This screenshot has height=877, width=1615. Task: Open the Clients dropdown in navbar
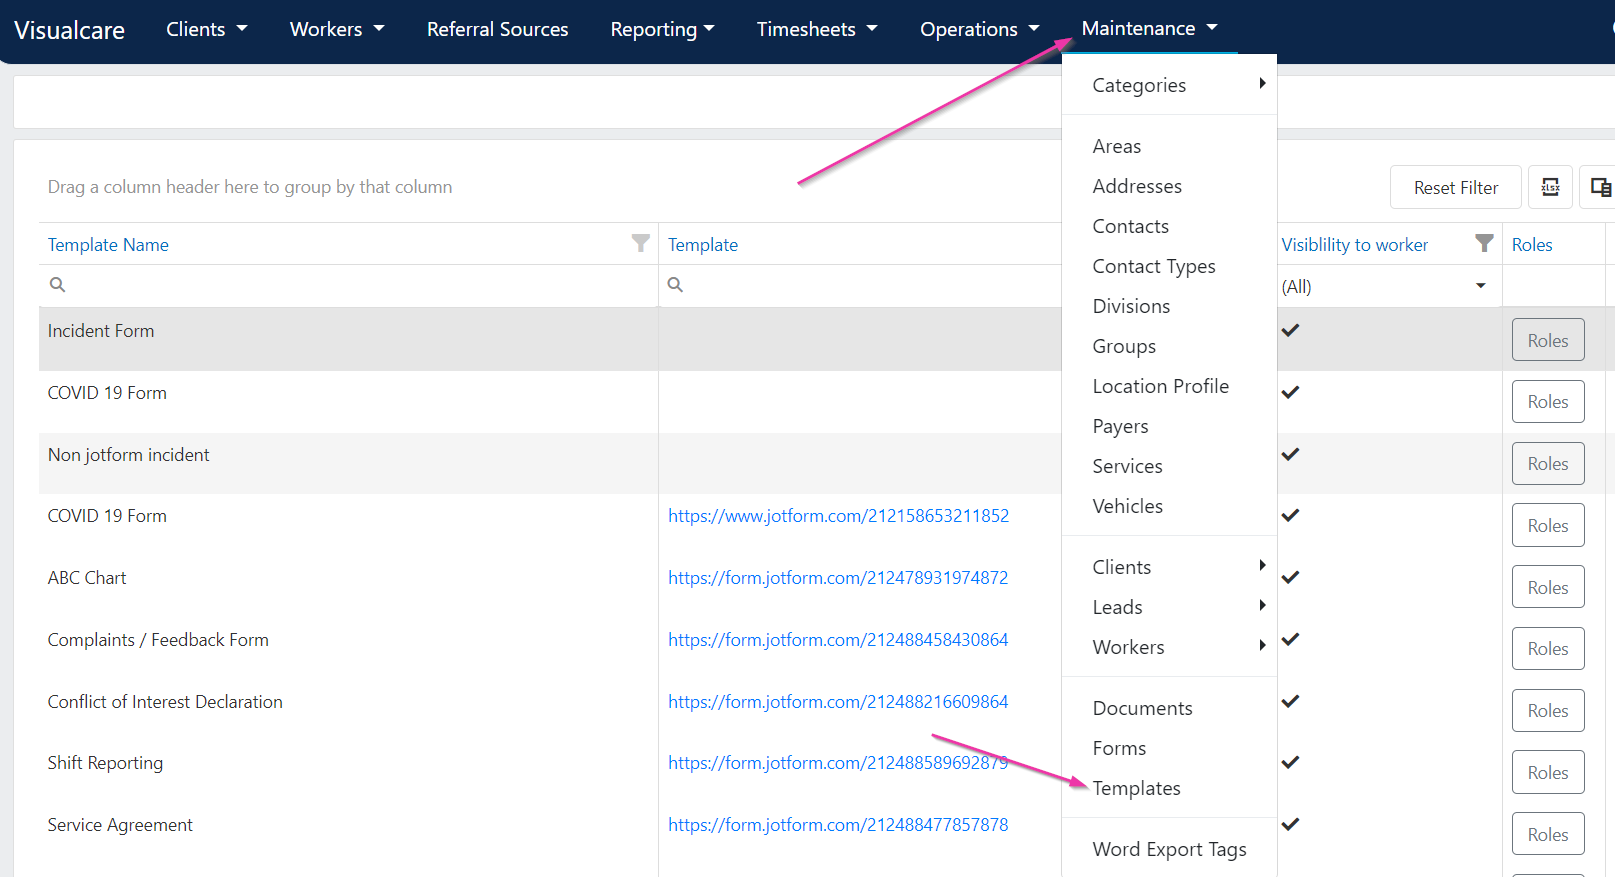tap(207, 29)
